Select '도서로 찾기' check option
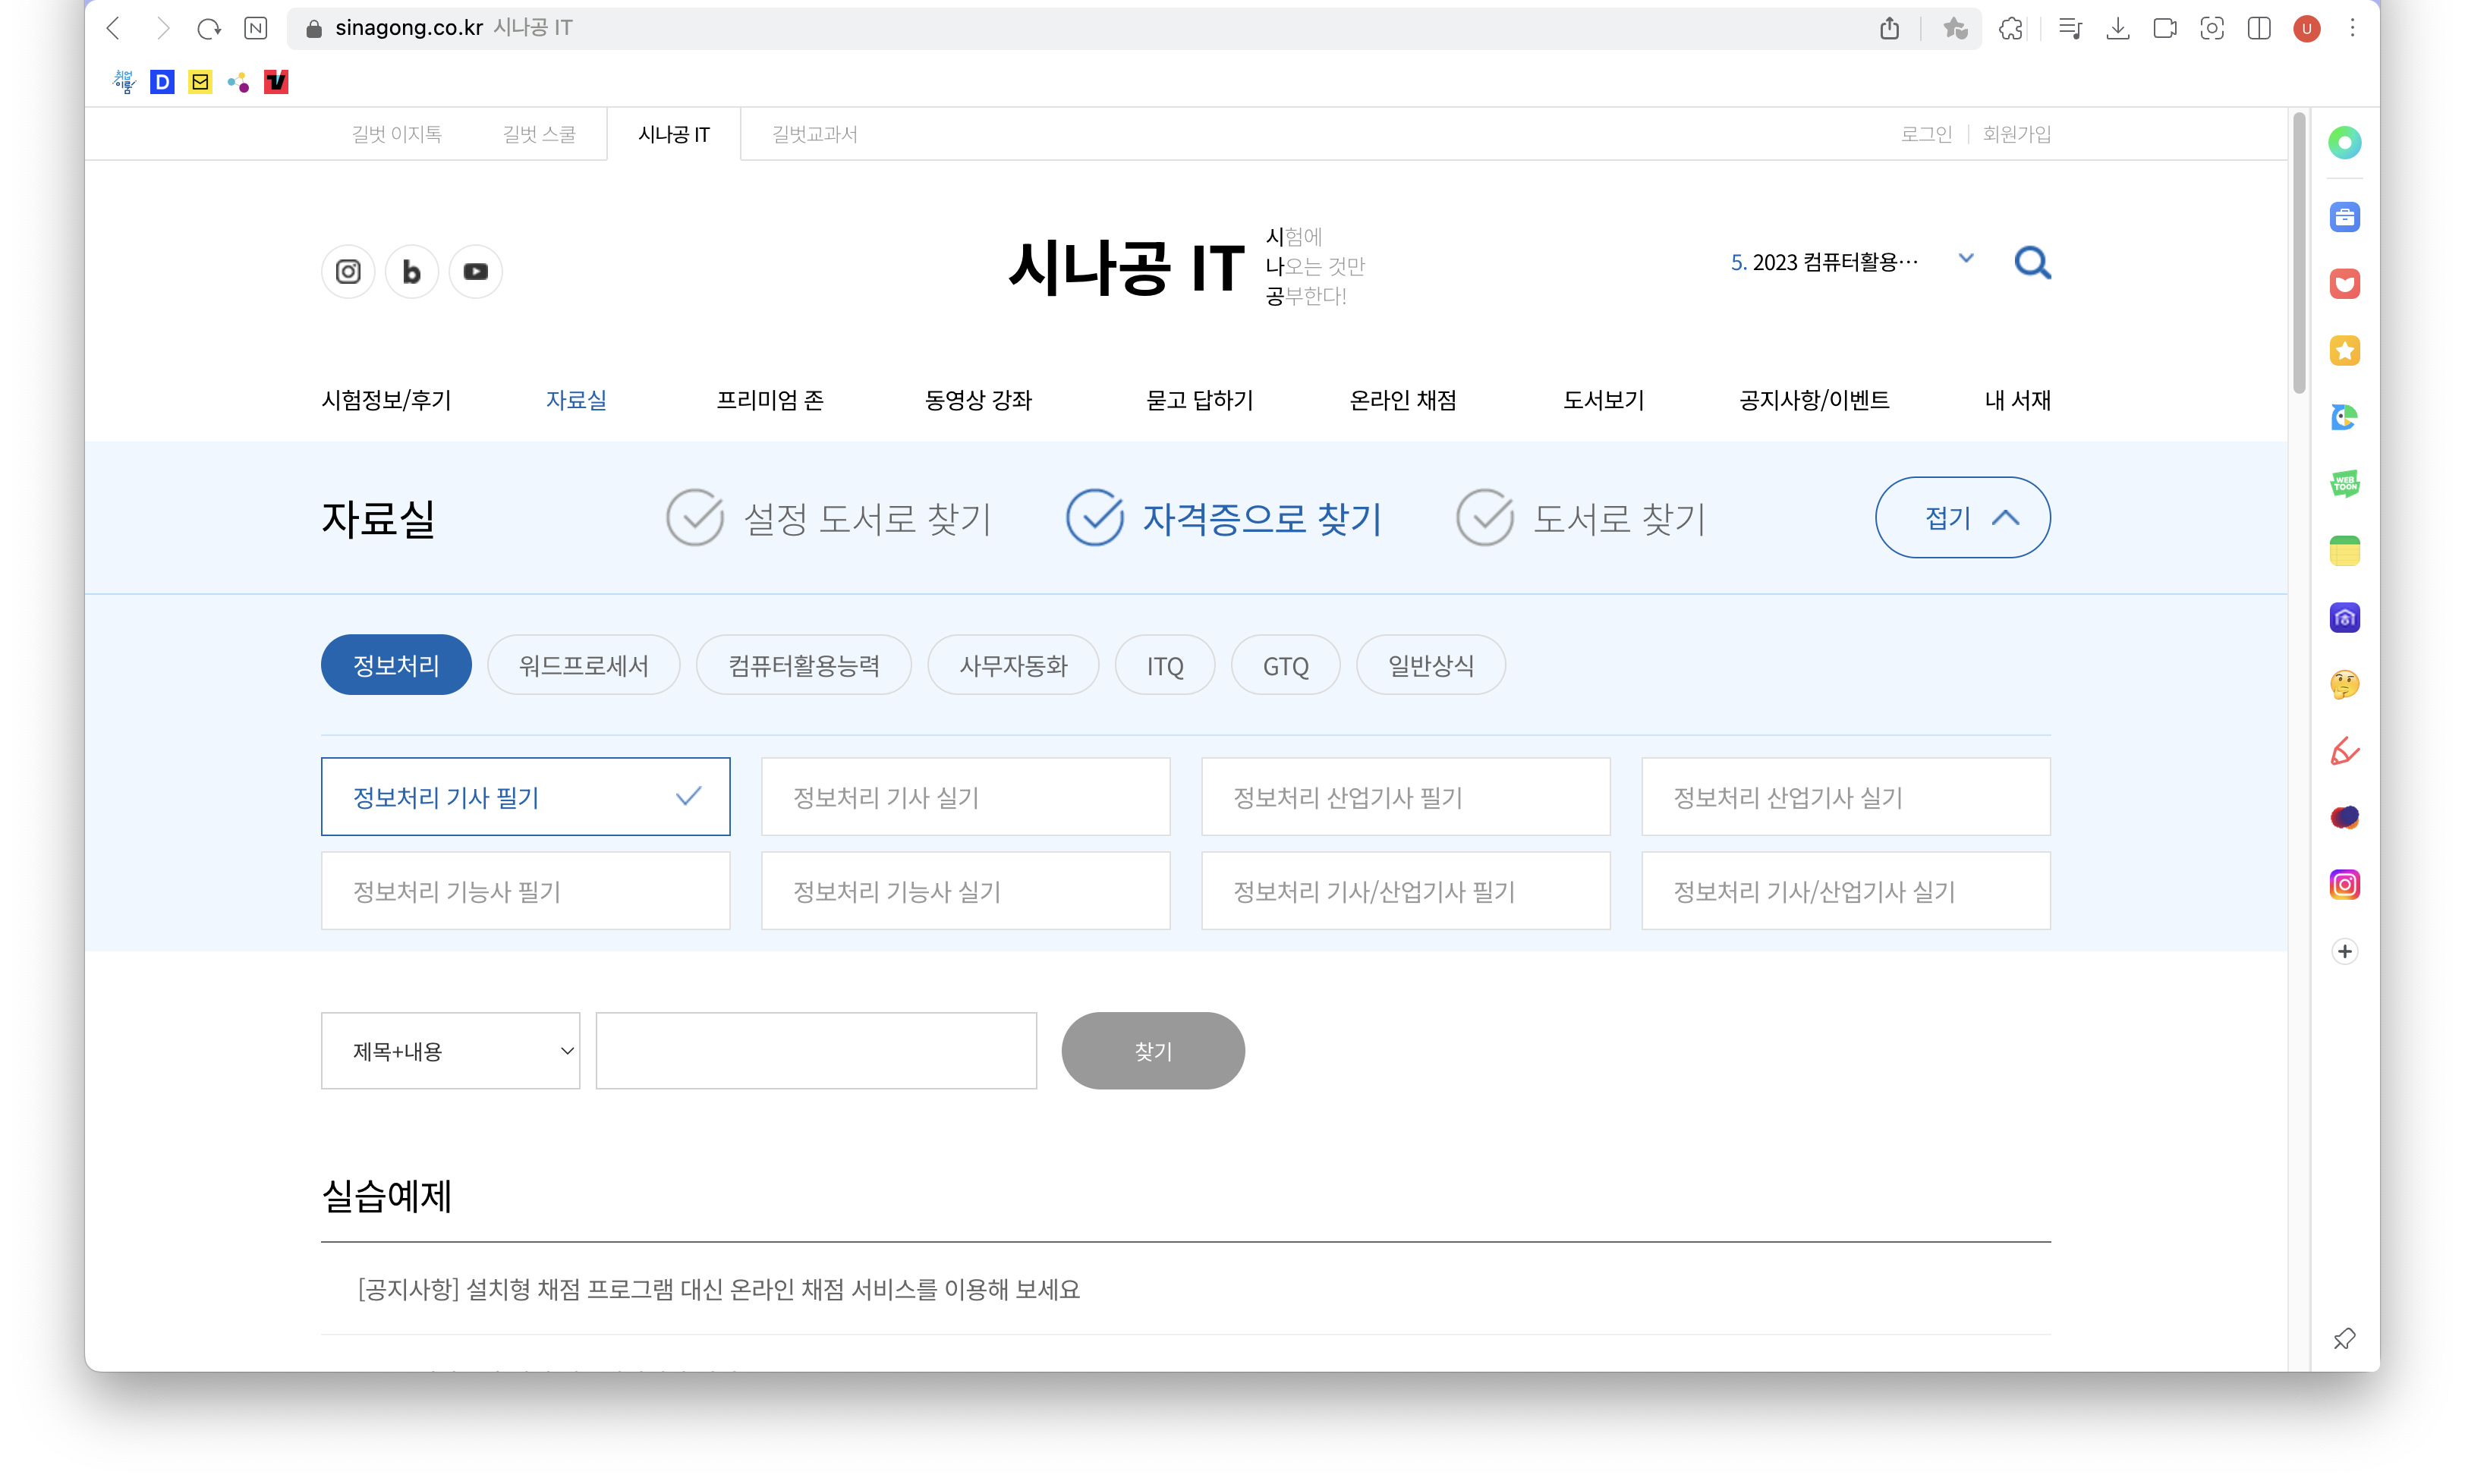 (x=1580, y=518)
